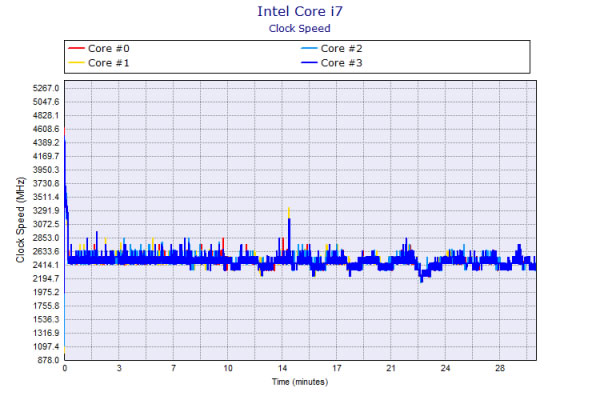Click the yellow Core #1 color line

pyautogui.click(x=76, y=63)
